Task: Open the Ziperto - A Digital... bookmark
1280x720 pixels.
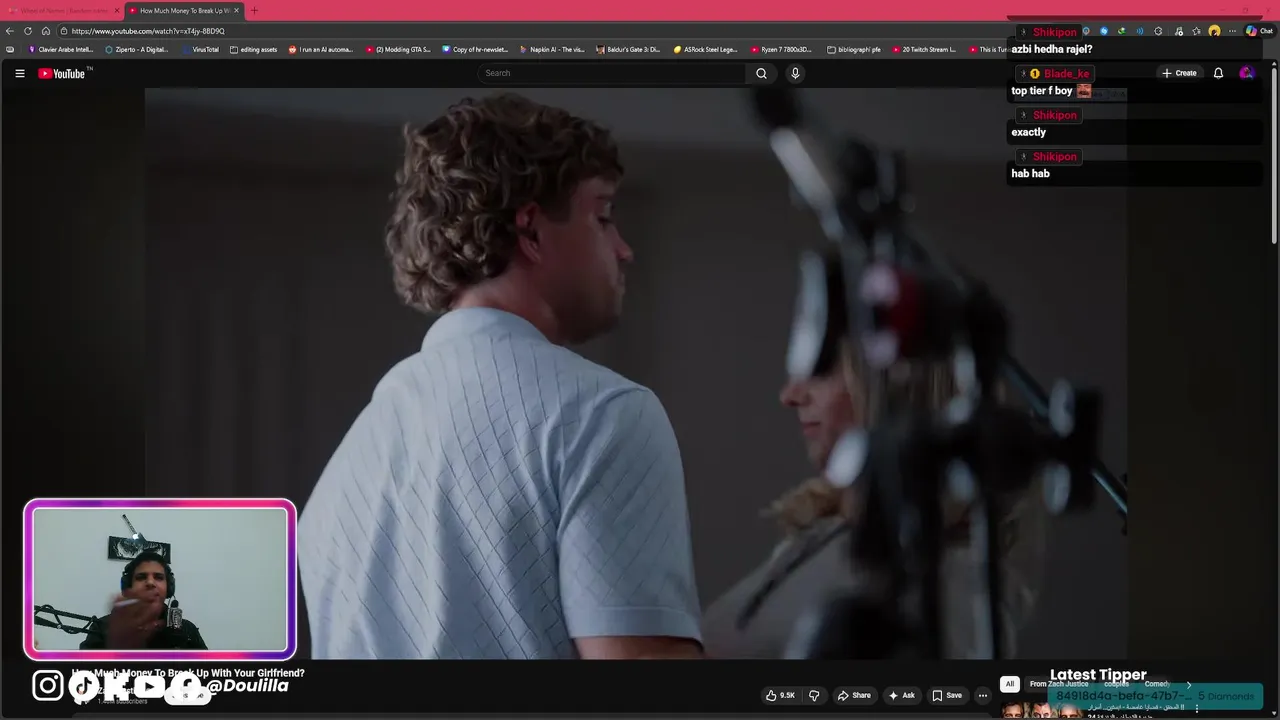Action: [137, 49]
